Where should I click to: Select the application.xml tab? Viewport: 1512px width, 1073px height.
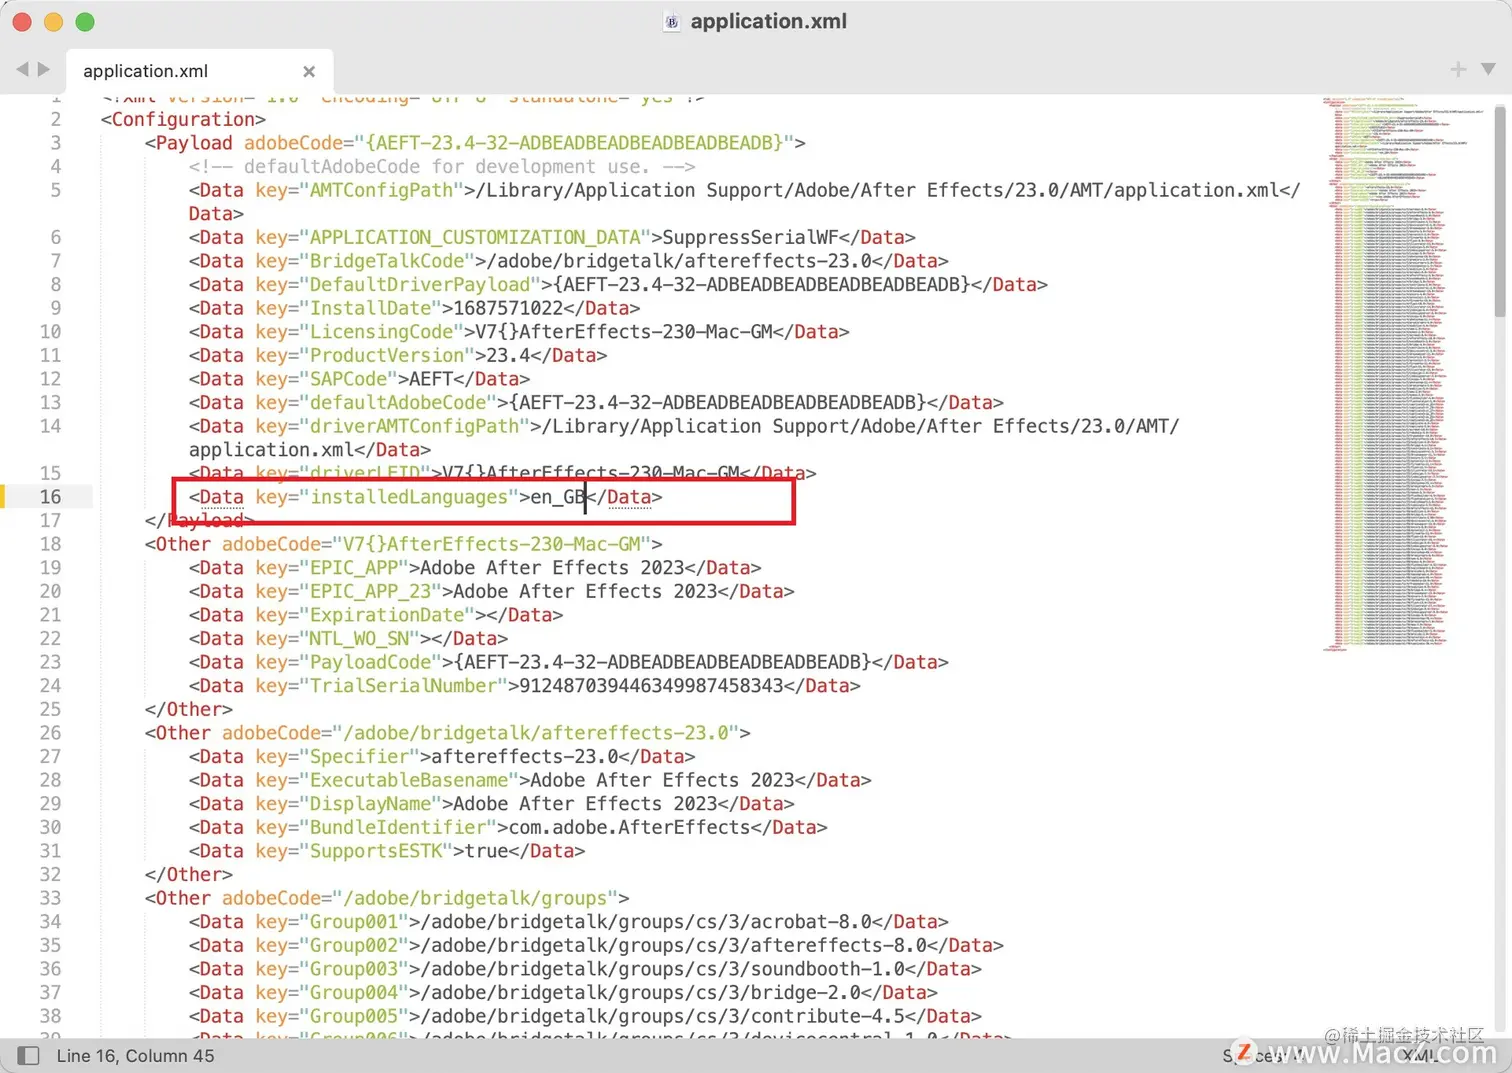(199, 71)
